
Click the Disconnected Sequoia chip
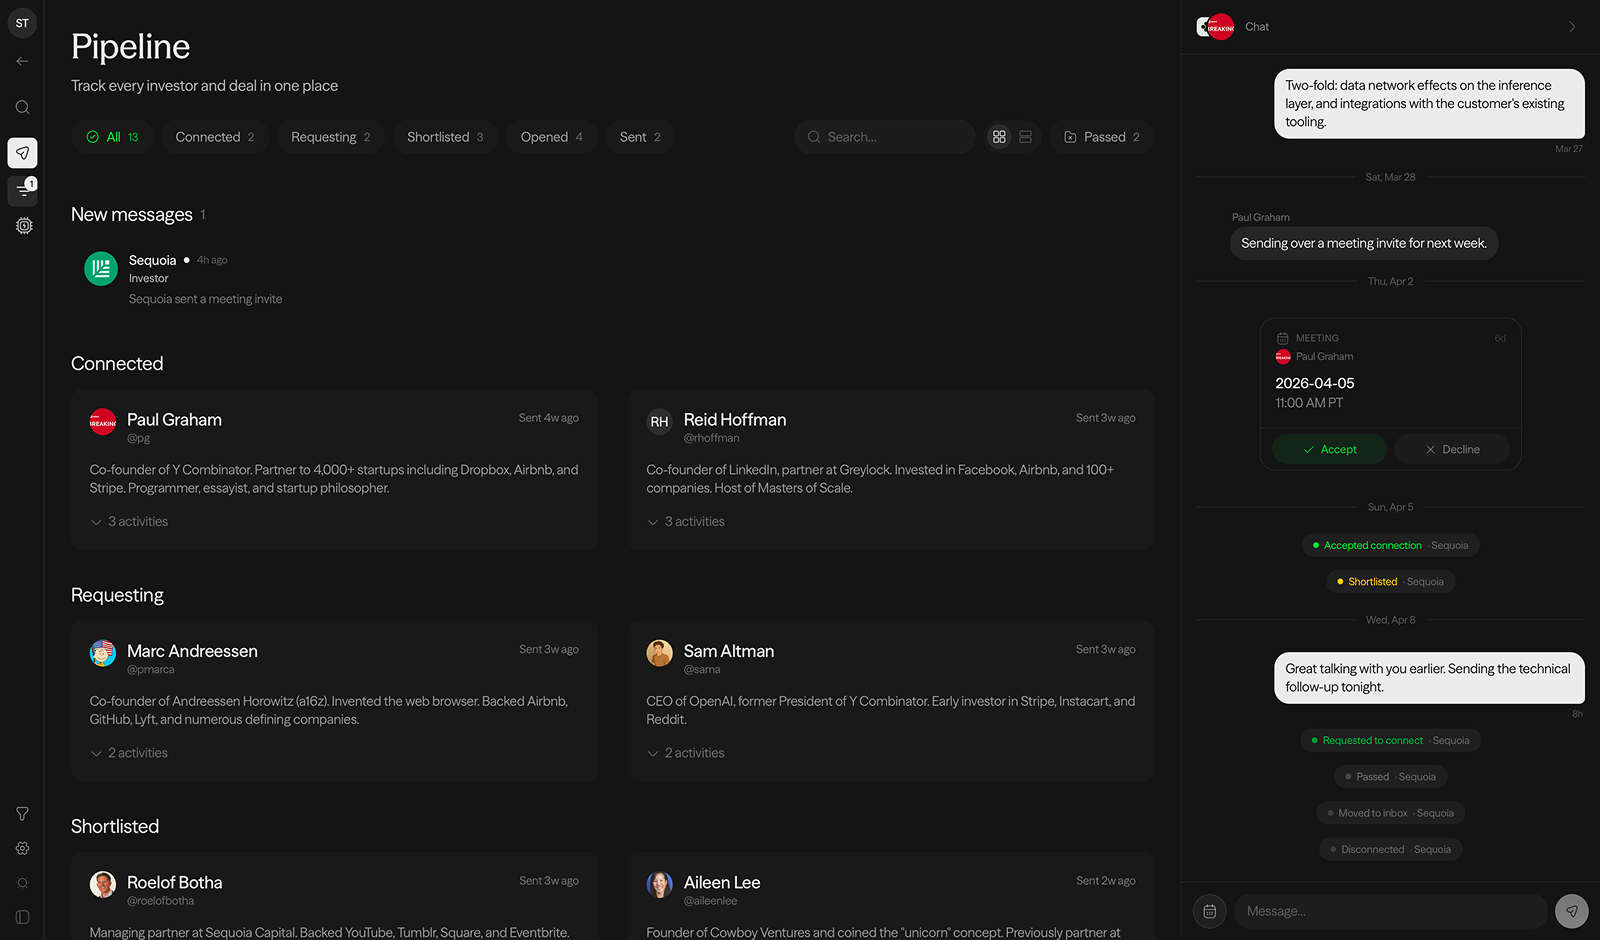coord(1390,849)
